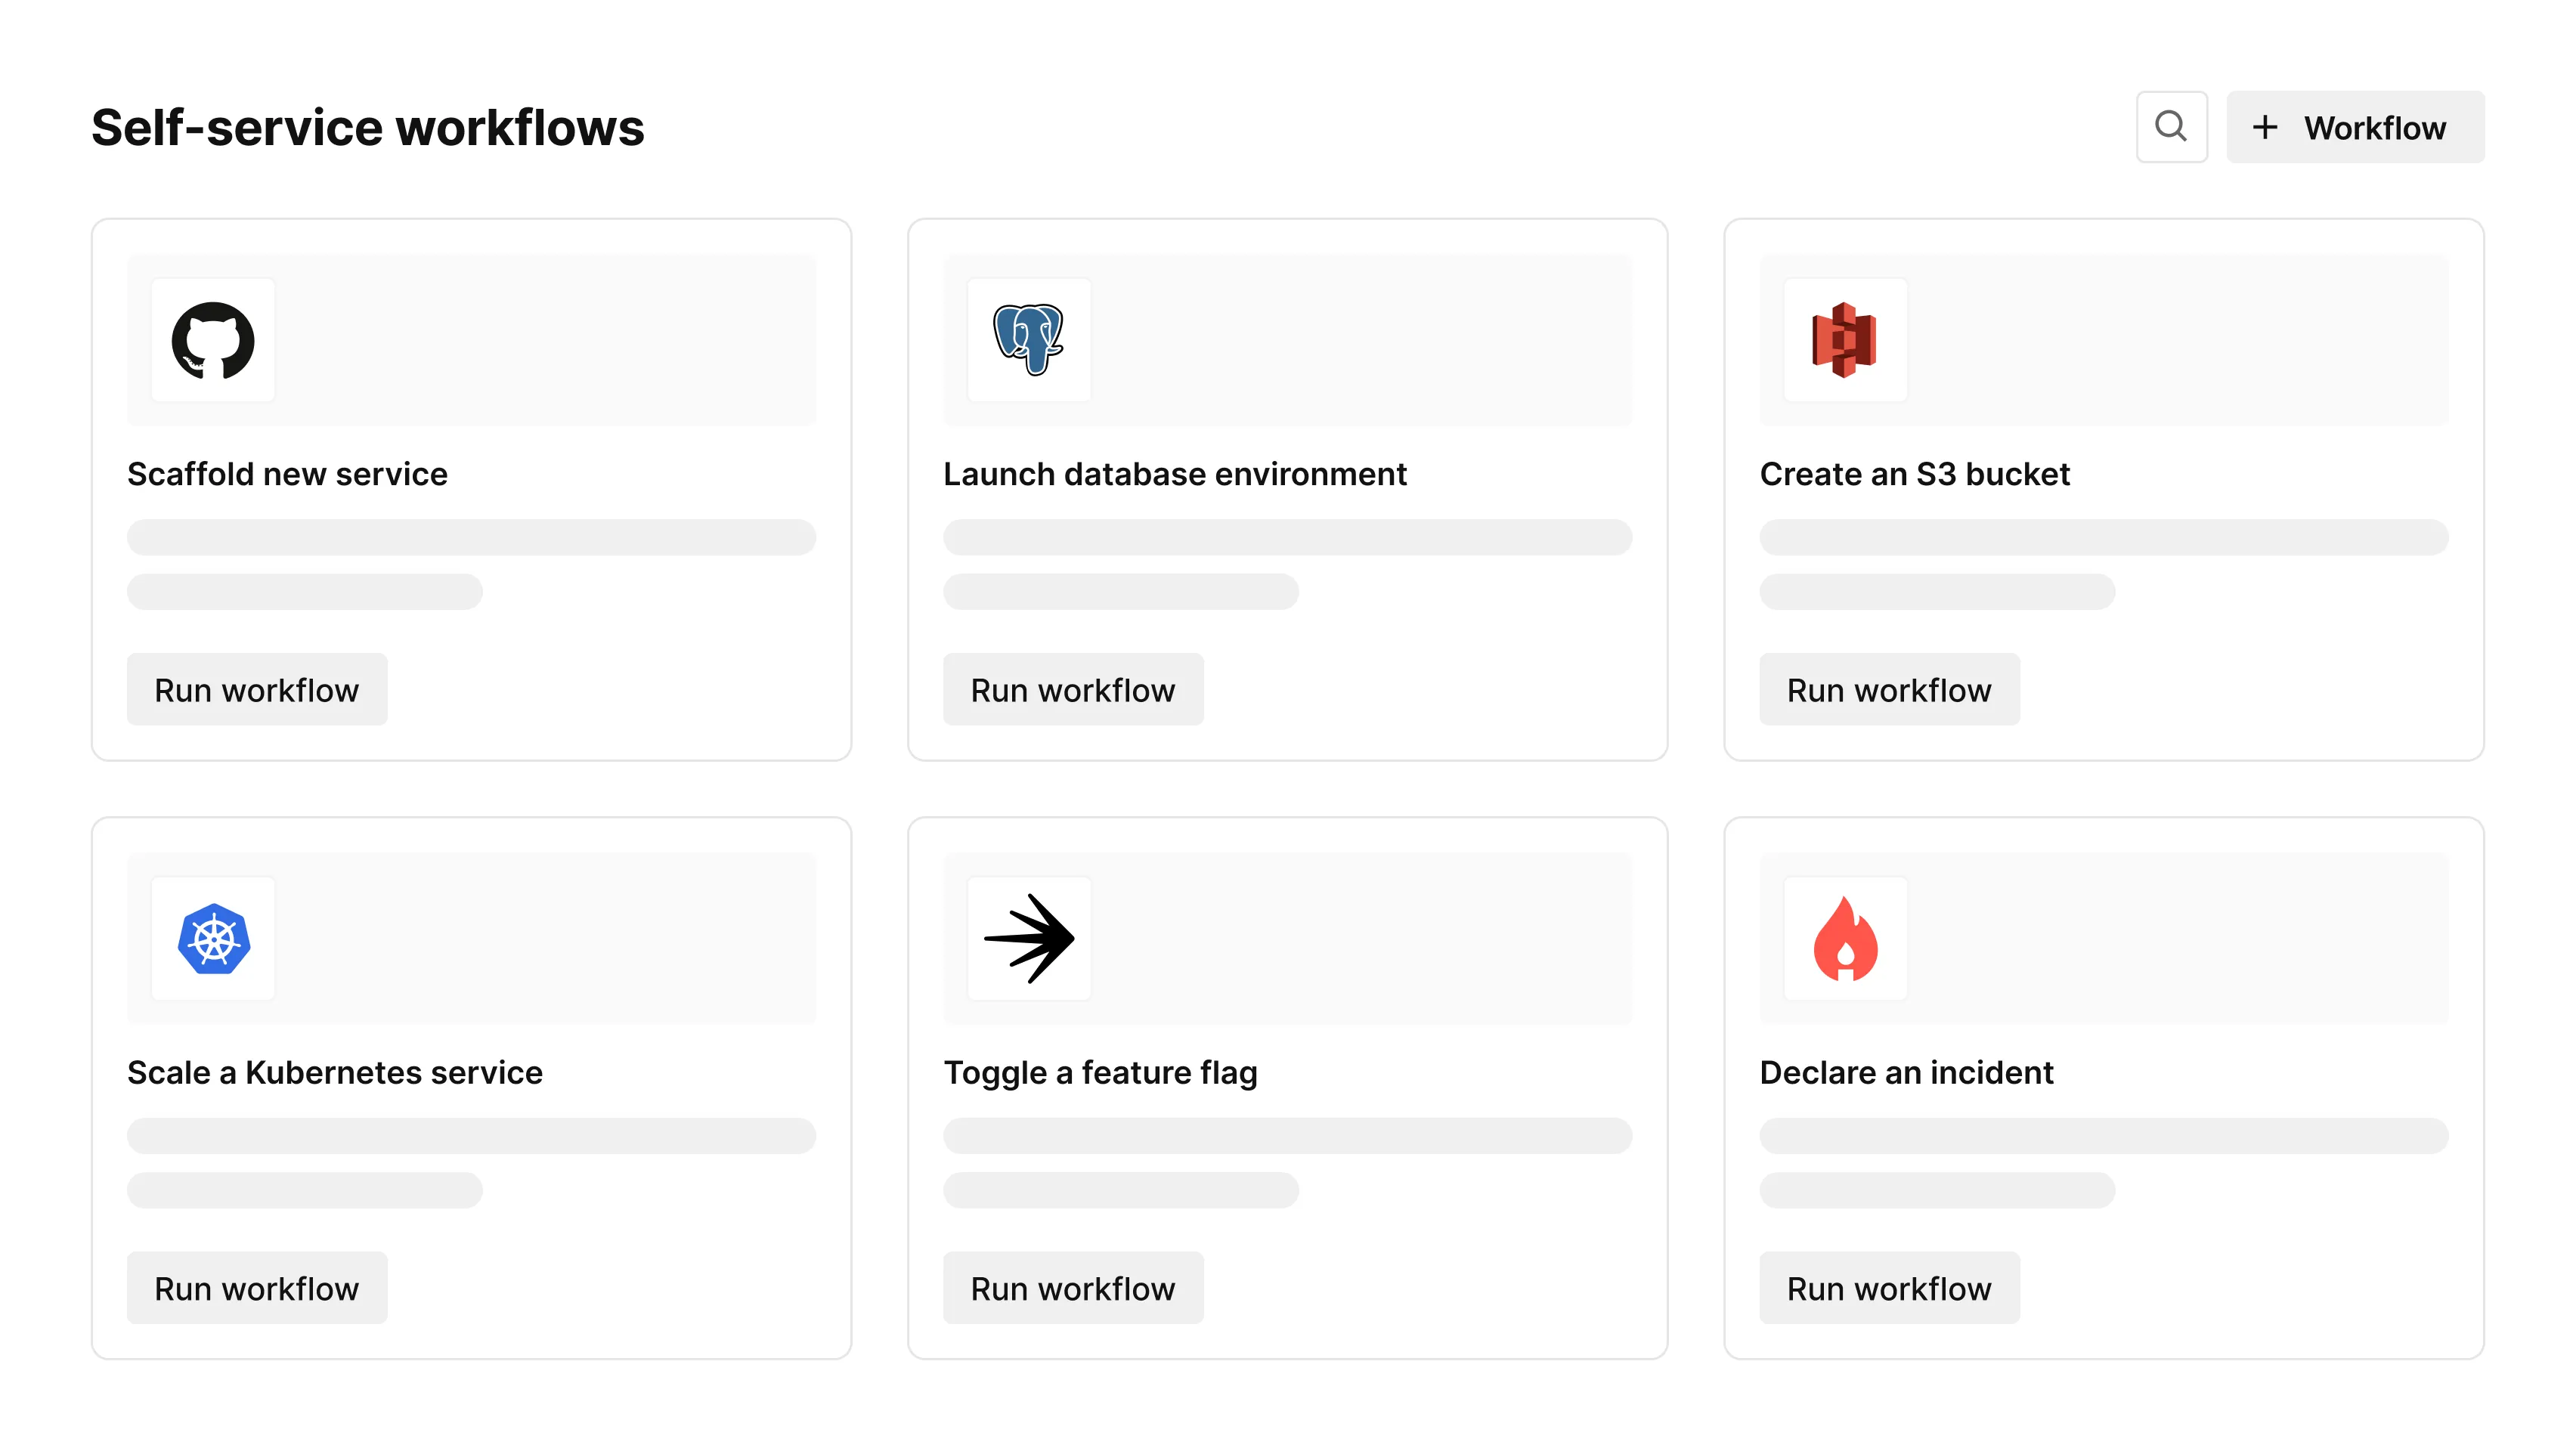Select the black arrow feature flag icon

1029,938
